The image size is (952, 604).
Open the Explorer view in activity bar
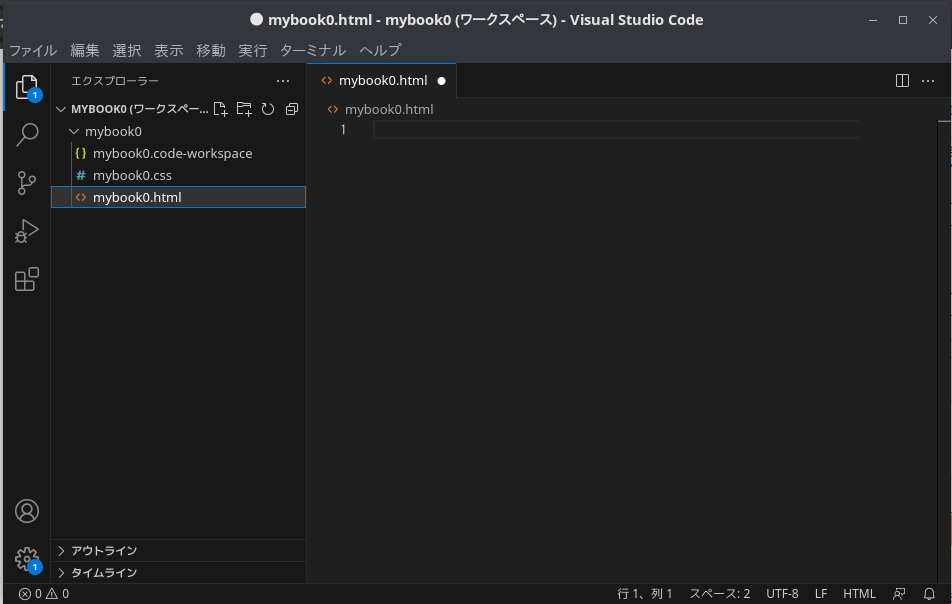(x=27, y=87)
